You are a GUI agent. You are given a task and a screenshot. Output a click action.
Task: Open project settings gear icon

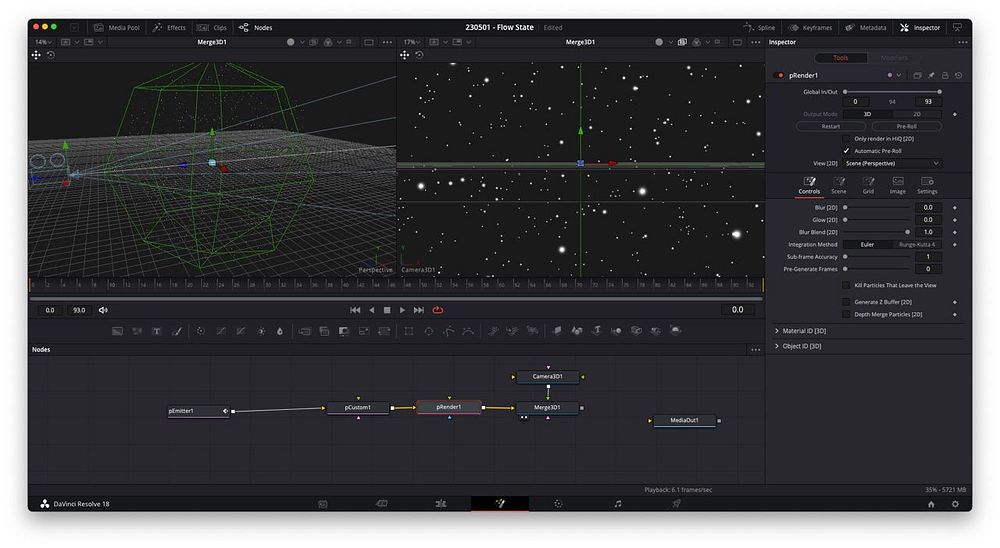pos(955,504)
